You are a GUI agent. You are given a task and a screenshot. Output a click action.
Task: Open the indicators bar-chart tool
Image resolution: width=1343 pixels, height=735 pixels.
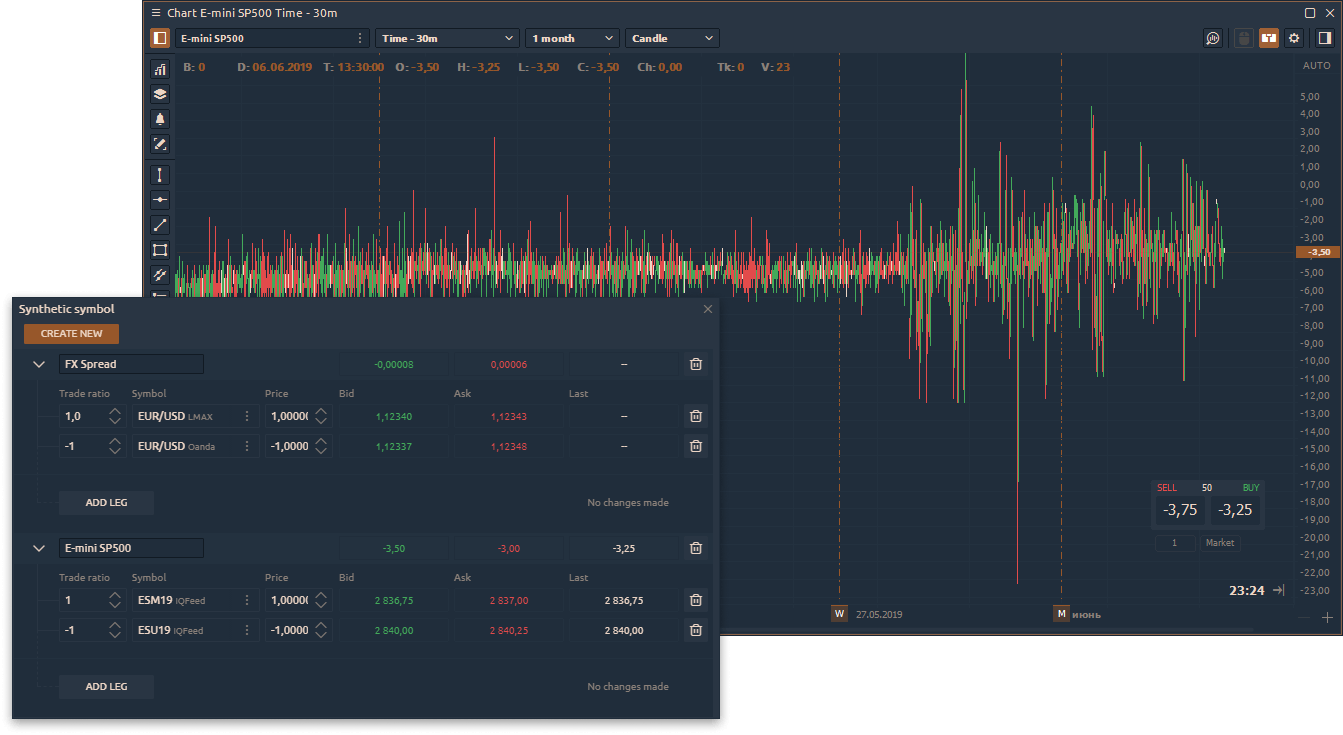tap(160, 69)
